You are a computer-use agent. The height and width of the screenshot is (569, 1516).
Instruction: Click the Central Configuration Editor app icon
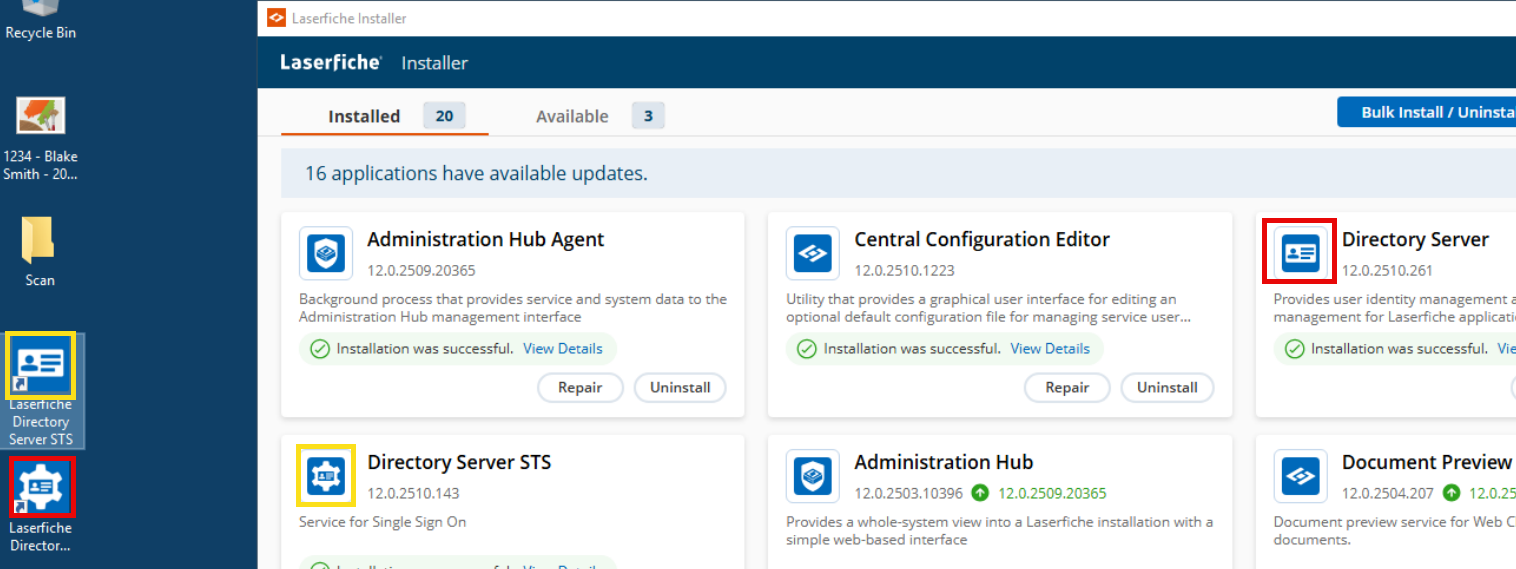click(x=813, y=253)
